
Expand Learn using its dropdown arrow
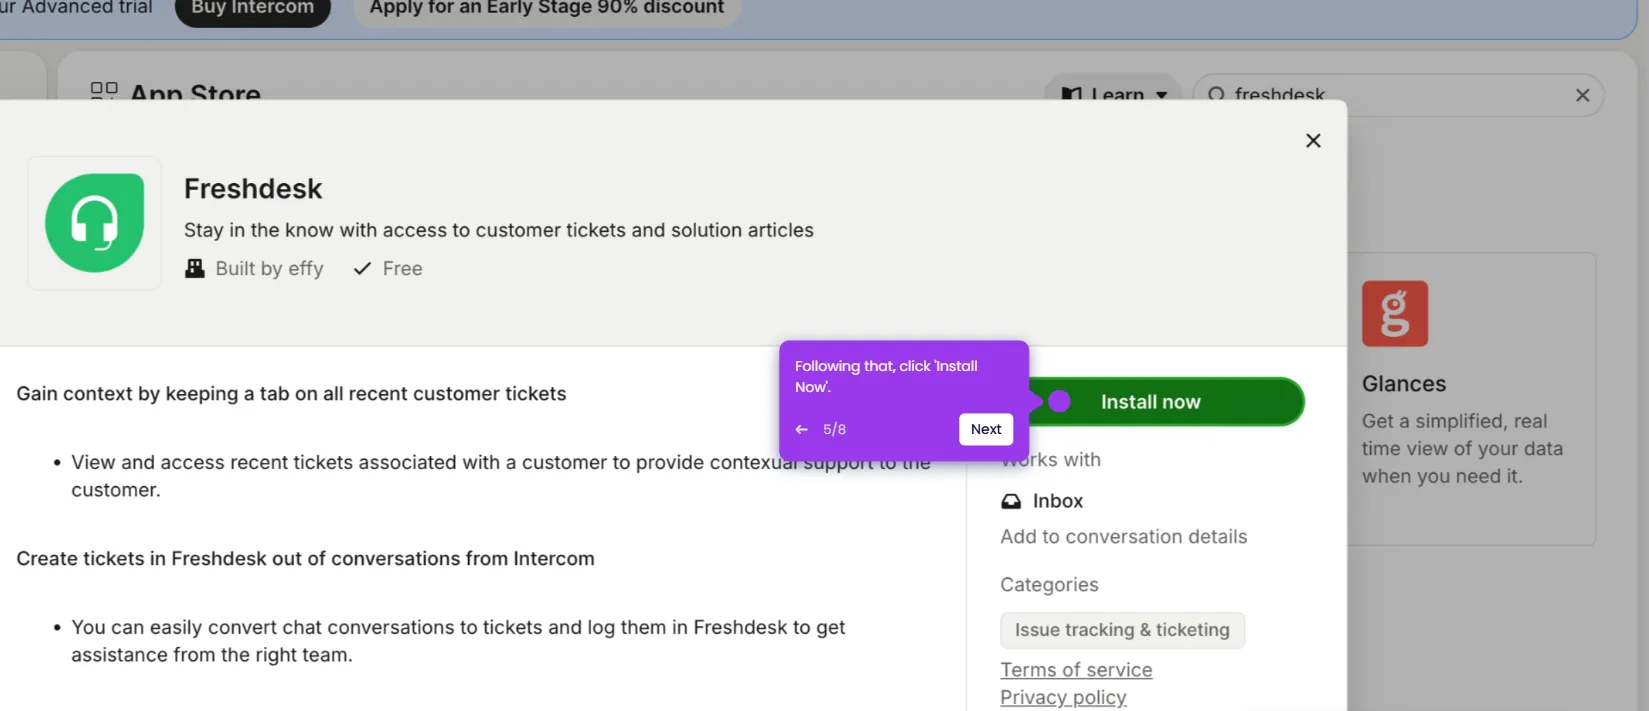pos(1162,96)
